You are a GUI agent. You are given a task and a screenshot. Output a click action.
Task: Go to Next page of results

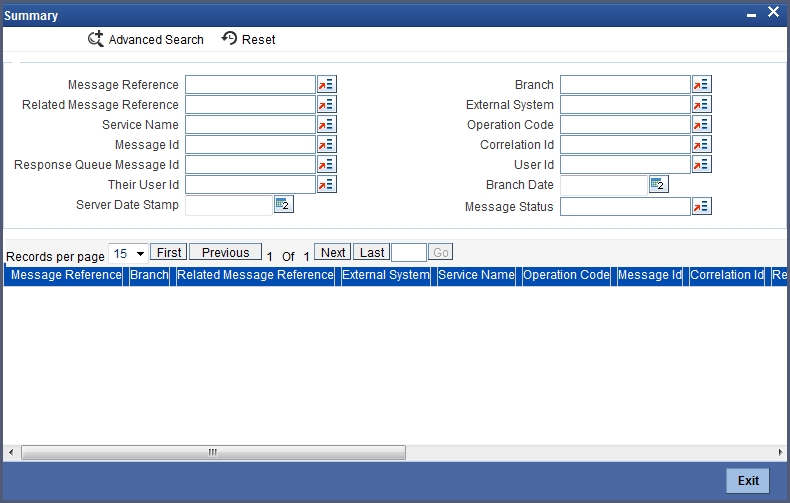(x=333, y=252)
